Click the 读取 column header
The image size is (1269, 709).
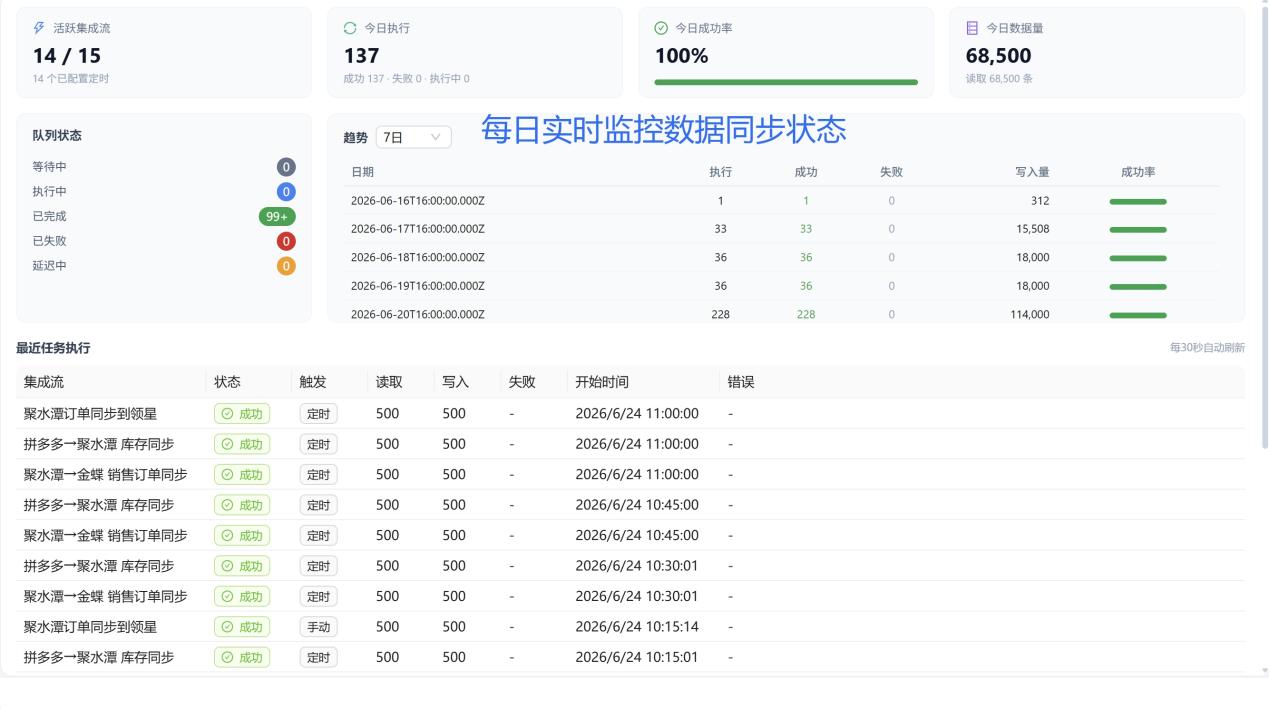[389, 382]
